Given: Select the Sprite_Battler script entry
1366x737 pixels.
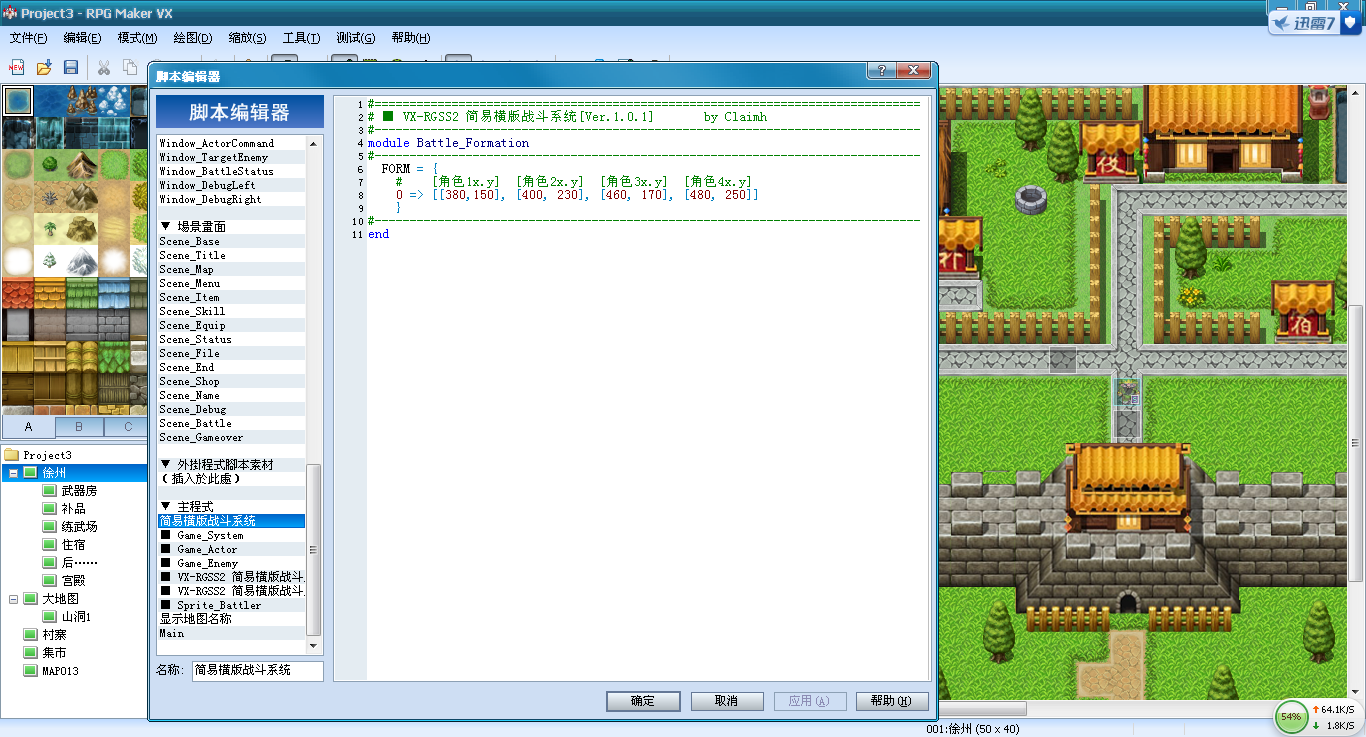Looking at the screenshot, I should [231, 606].
